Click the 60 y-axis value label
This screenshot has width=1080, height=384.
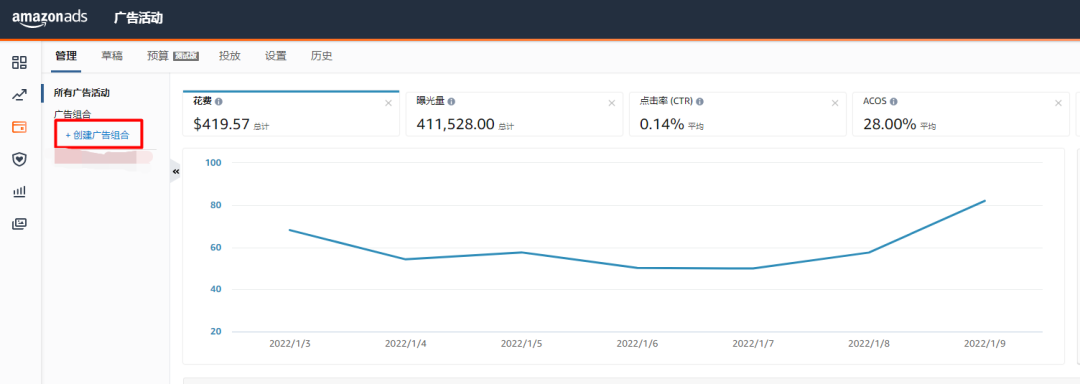click(216, 248)
